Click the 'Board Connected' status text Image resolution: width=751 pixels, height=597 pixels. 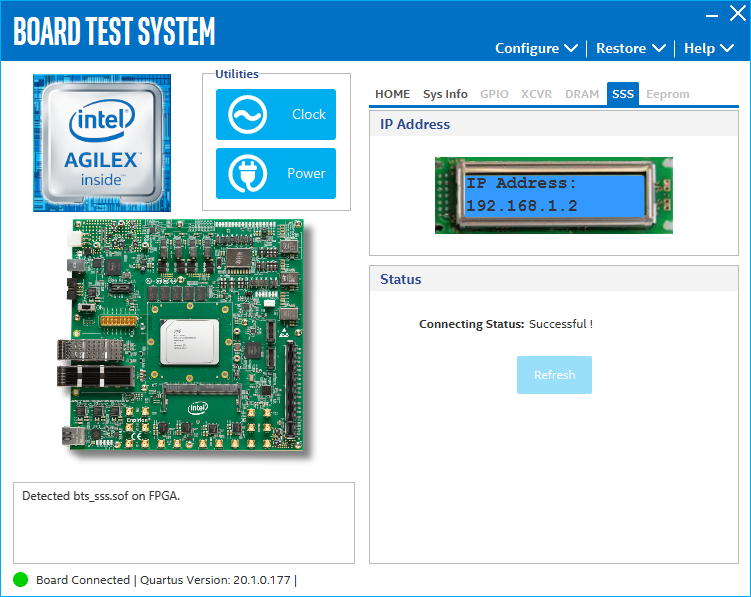[83, 580]
